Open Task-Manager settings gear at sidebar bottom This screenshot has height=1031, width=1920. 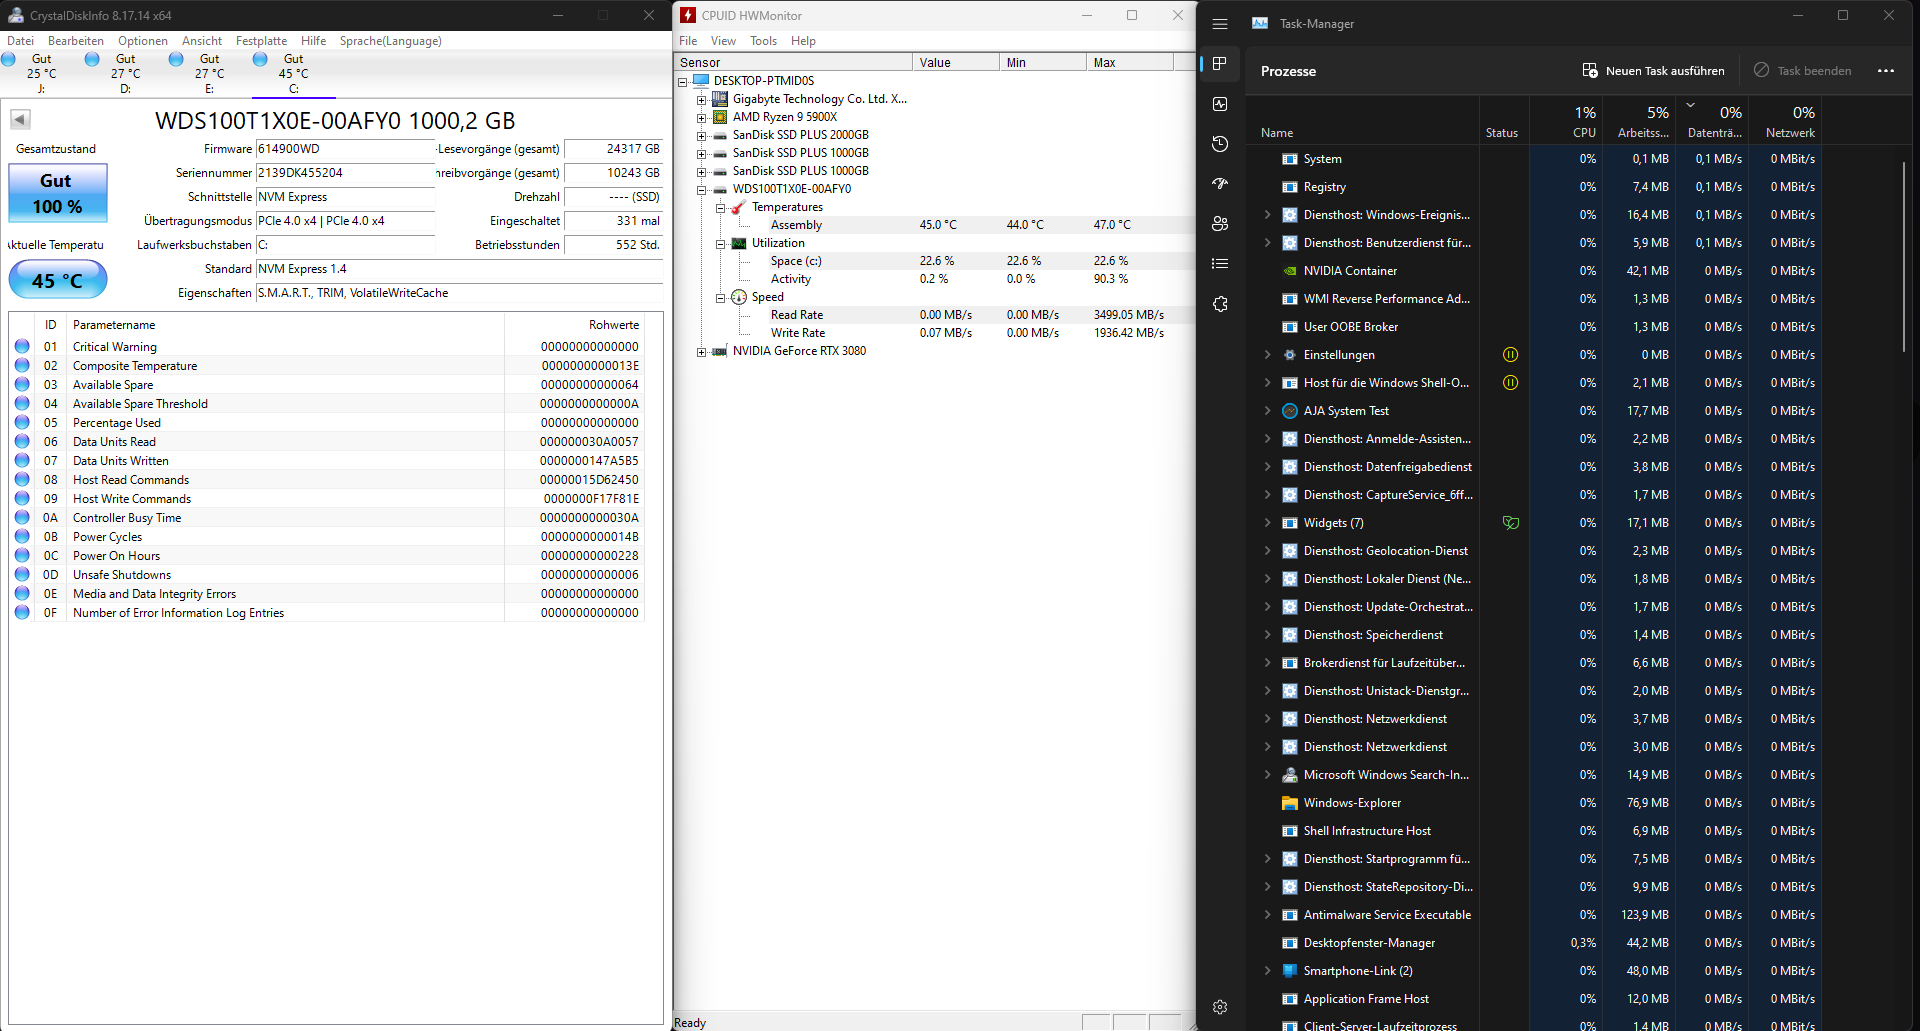coord(1220,1007)
